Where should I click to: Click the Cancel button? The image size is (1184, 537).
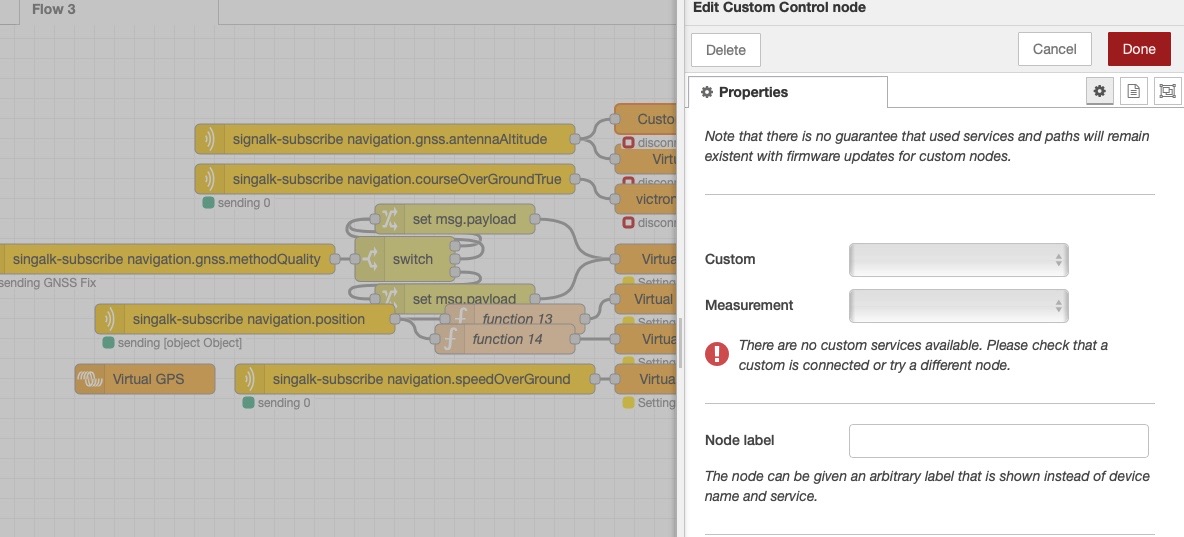pyautogui.click(x=1054, y=49)
